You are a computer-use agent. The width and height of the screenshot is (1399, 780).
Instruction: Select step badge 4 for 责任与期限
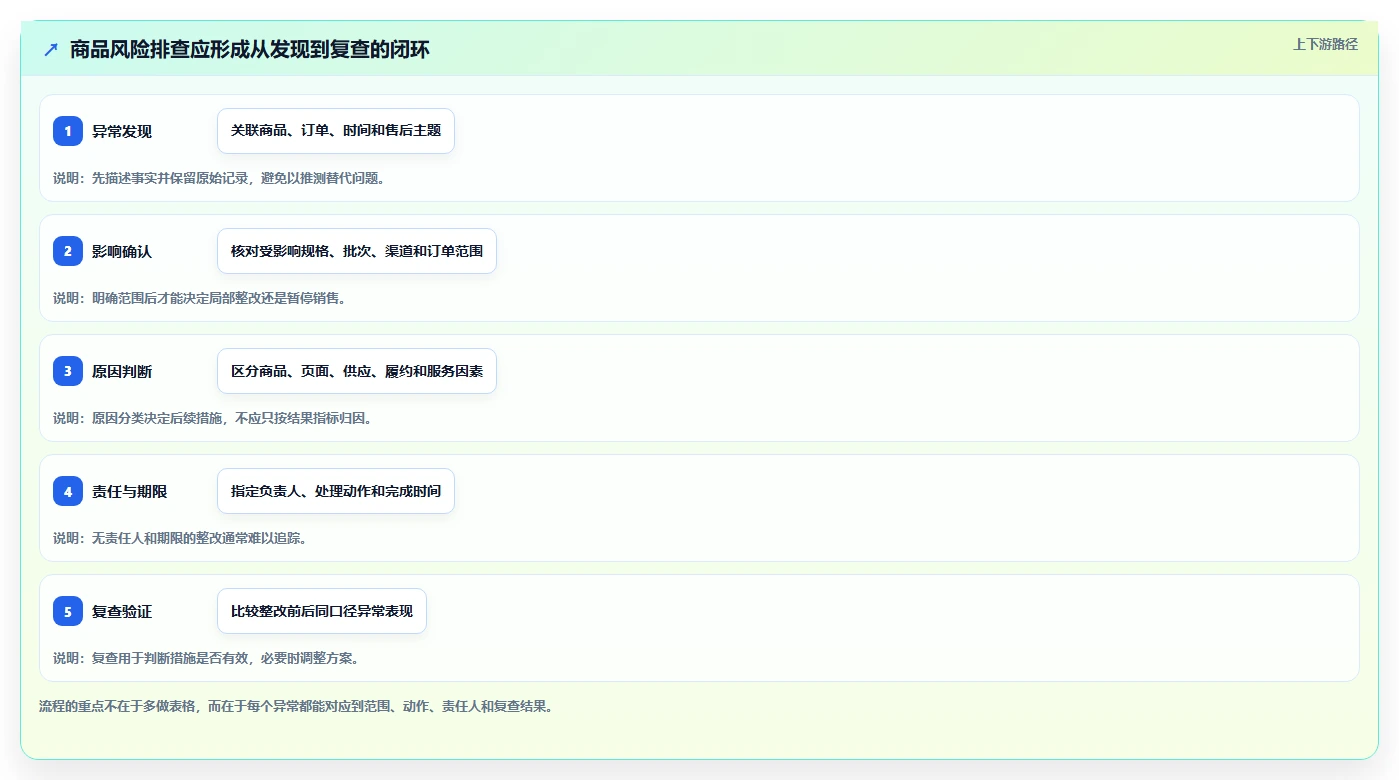(x=68, y=491)
